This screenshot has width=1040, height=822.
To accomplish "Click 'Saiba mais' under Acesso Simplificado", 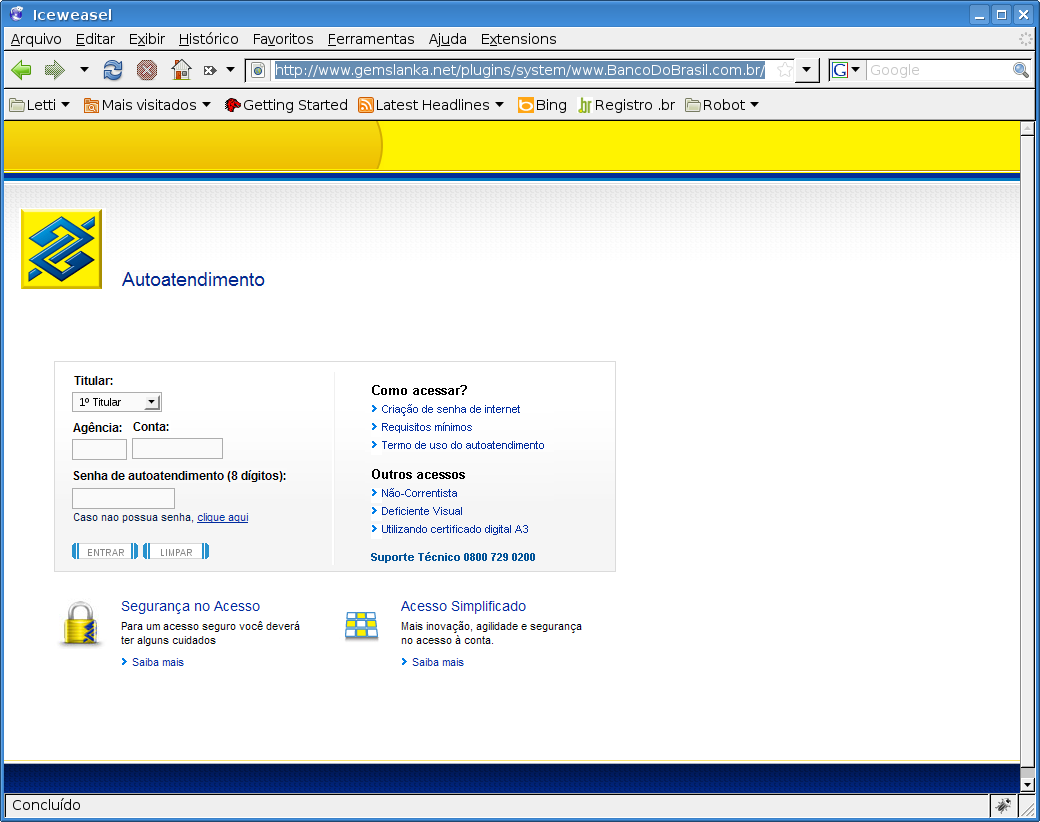I will 438,662.
